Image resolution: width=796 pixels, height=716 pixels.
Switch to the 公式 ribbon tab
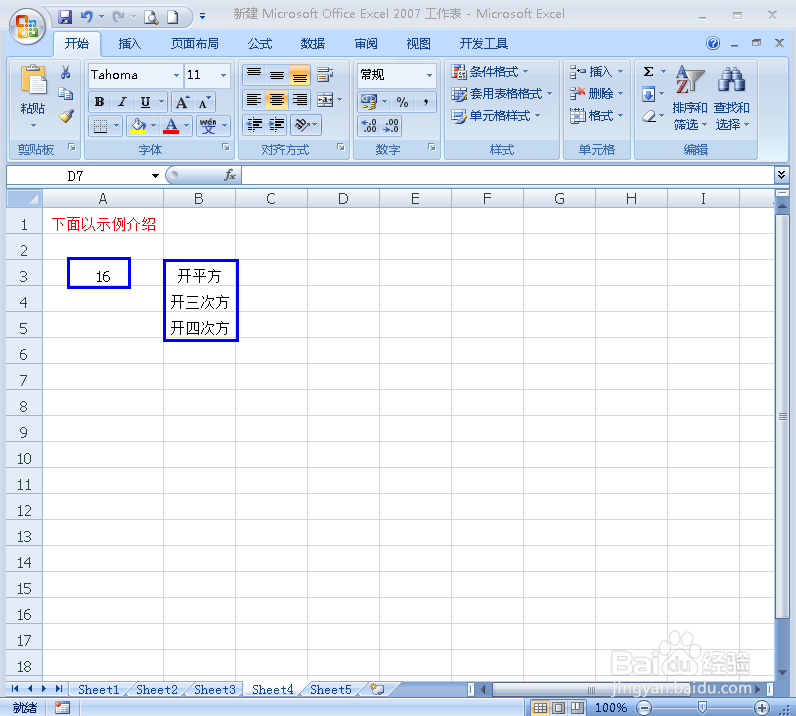pos(260,44)
